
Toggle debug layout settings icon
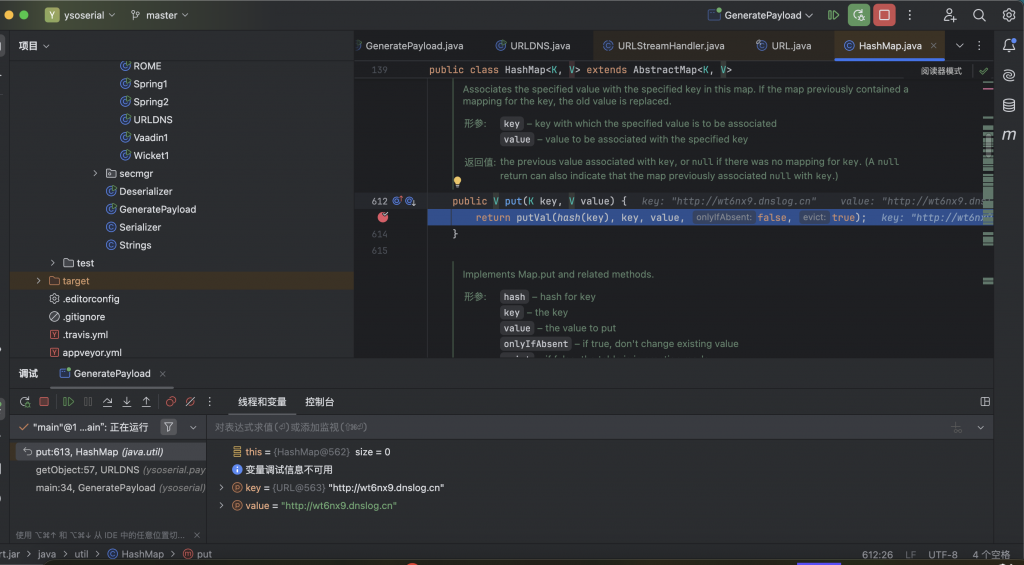point(985,402)
